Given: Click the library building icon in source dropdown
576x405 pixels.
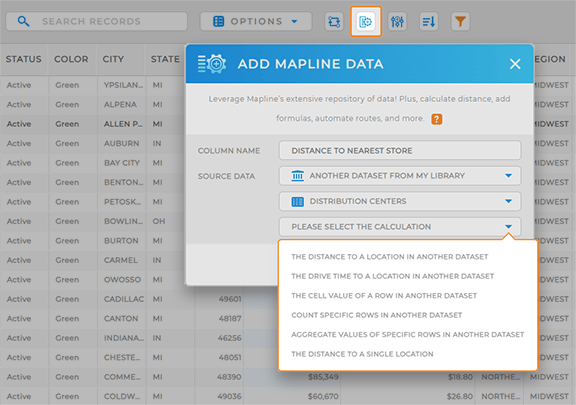Looking at the screenshot, I should (298, 176).
